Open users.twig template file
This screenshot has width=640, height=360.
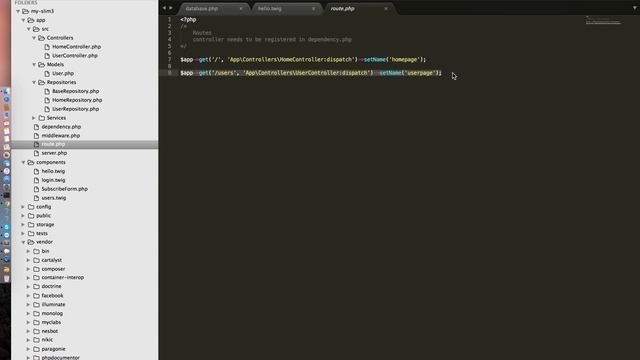53,198
